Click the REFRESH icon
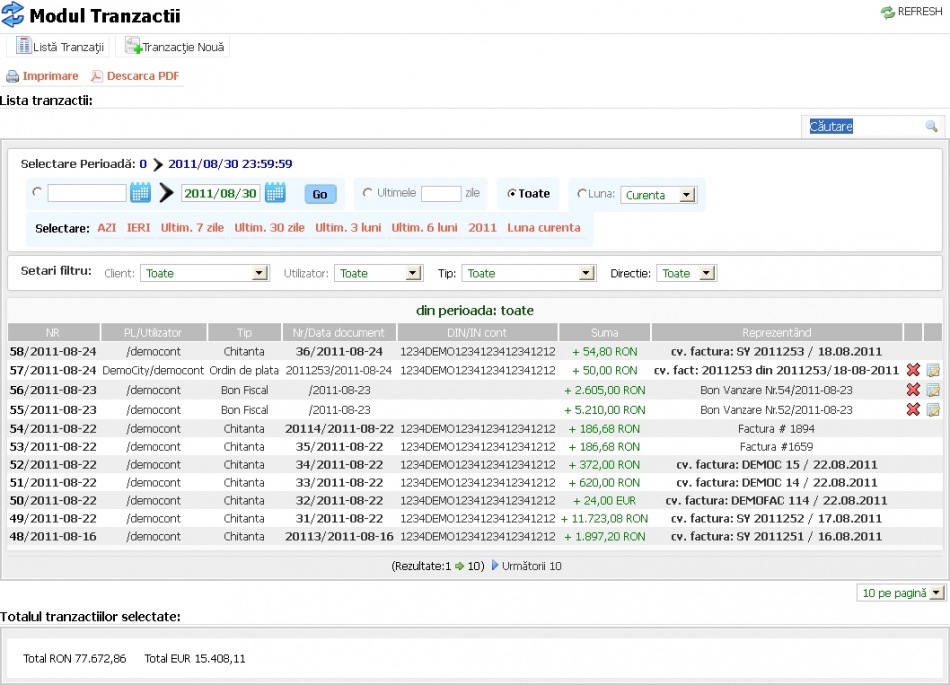The height and width of the screenshot is (685, 950). click(x=888, y=12)
